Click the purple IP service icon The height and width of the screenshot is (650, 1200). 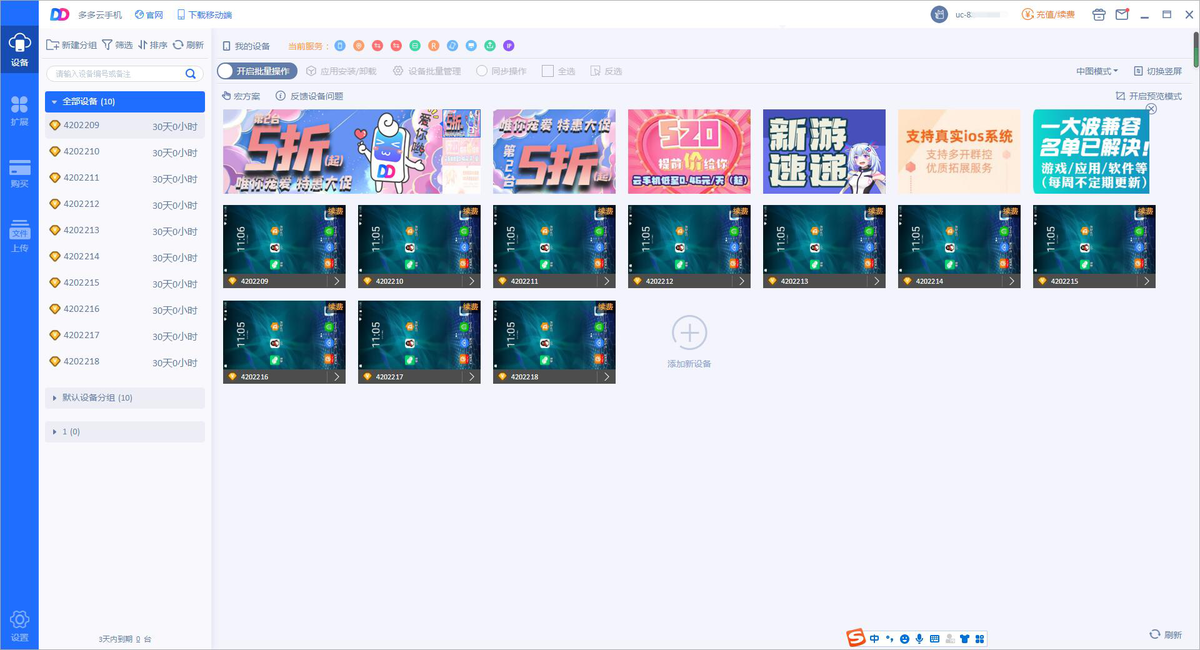[x=508, y=46]
